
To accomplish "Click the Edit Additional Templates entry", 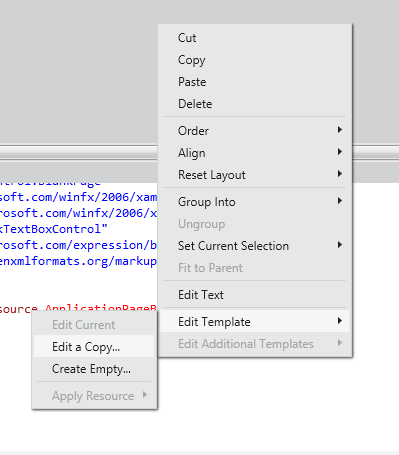I will click(255, 344).
